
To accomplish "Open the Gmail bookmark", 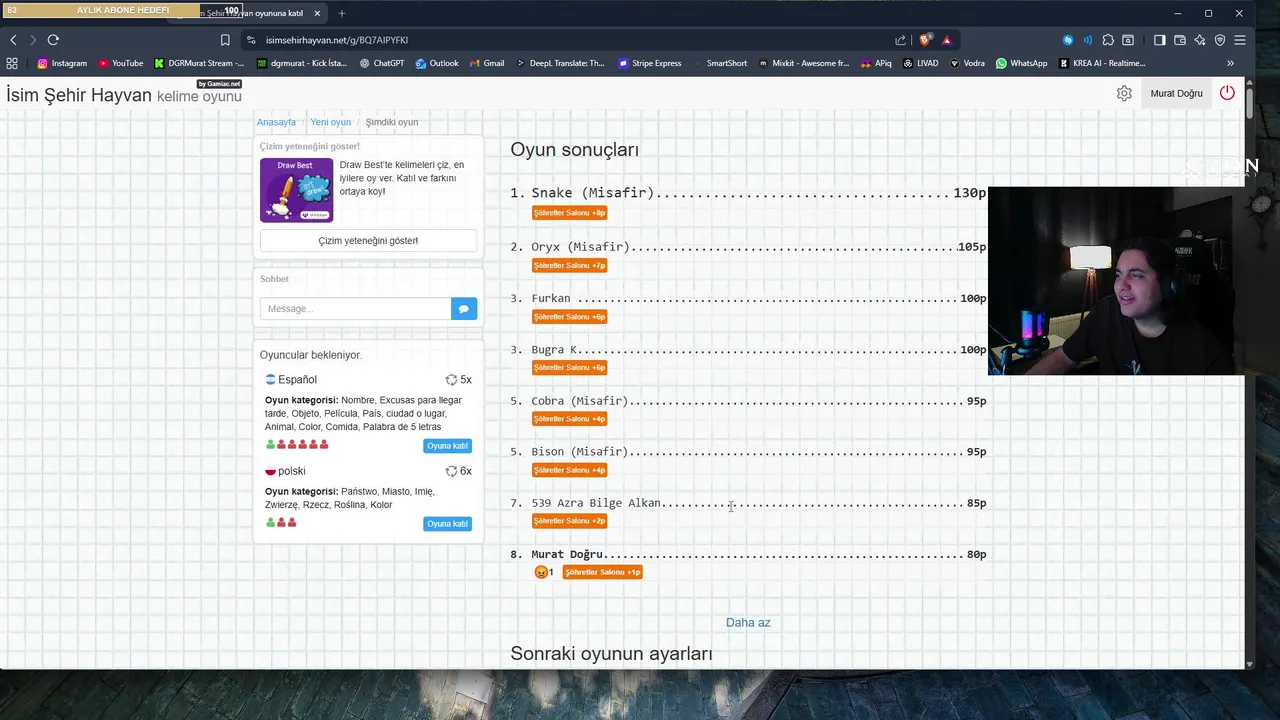I will pyautogui.click(x=486, y=63).
